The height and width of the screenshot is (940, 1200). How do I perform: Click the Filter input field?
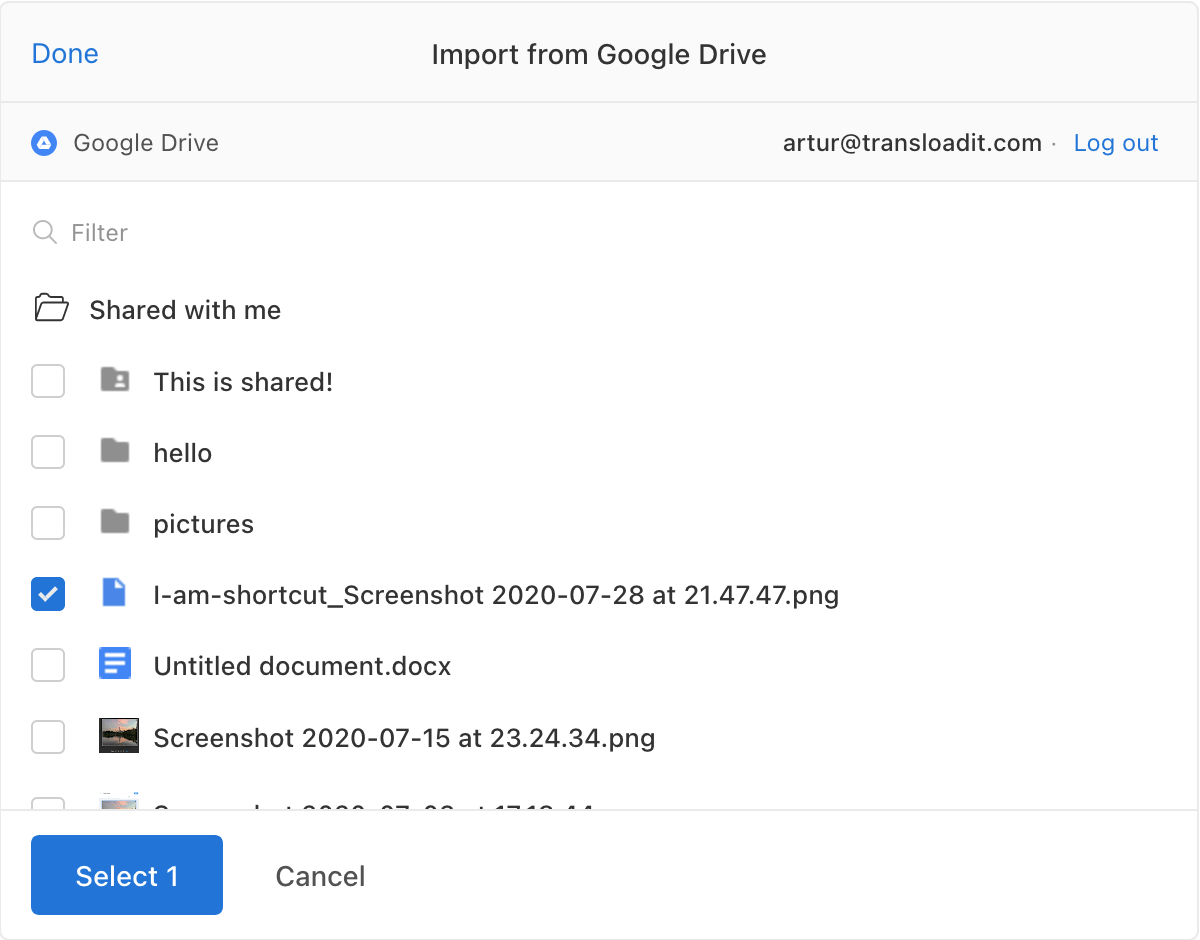600,232
